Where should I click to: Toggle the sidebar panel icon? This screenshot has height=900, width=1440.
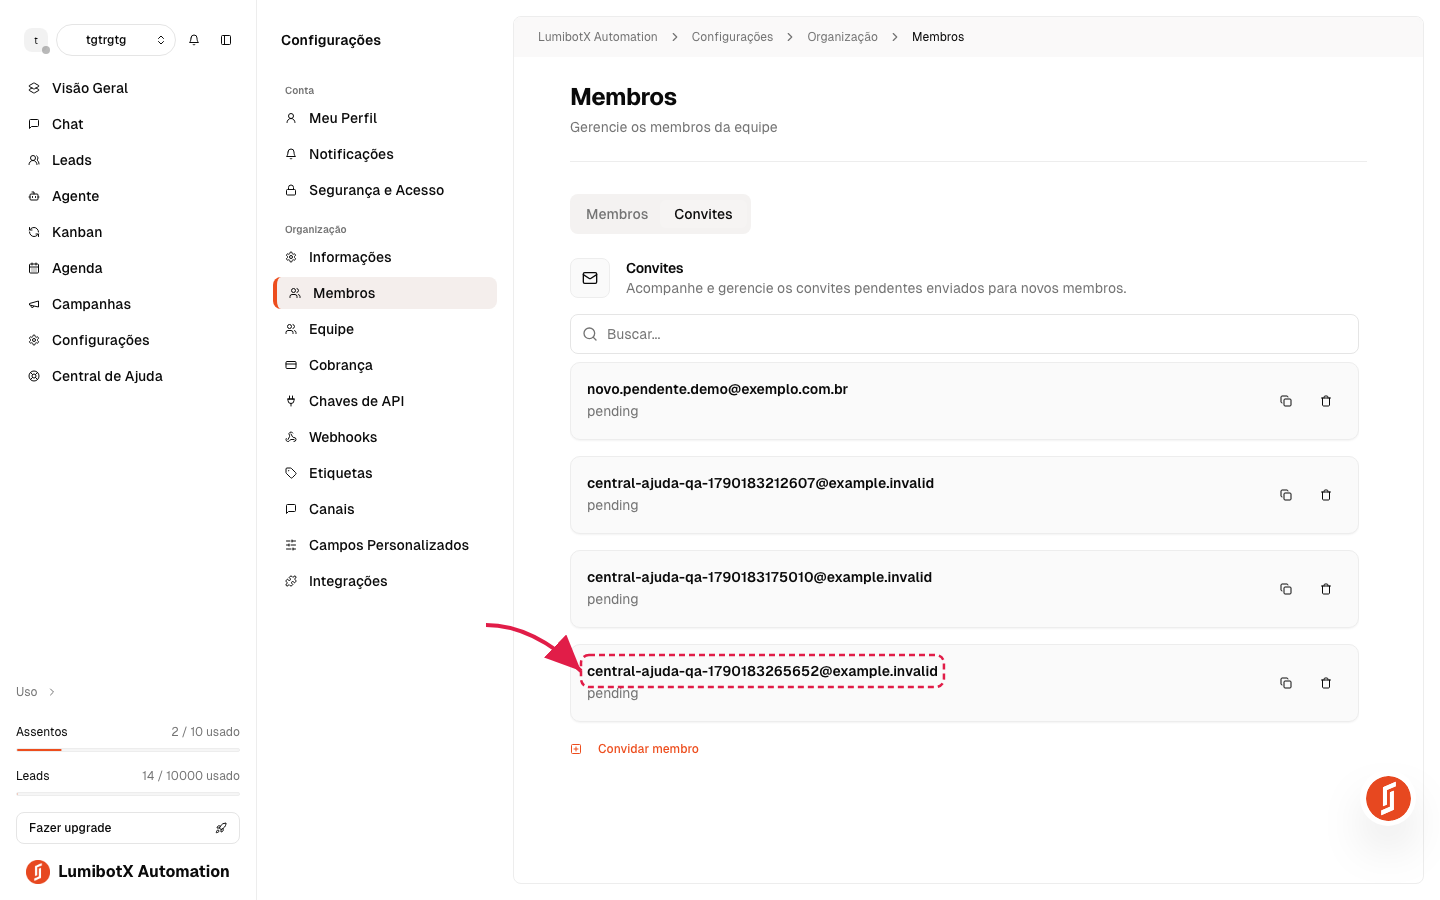pos(226,40)
